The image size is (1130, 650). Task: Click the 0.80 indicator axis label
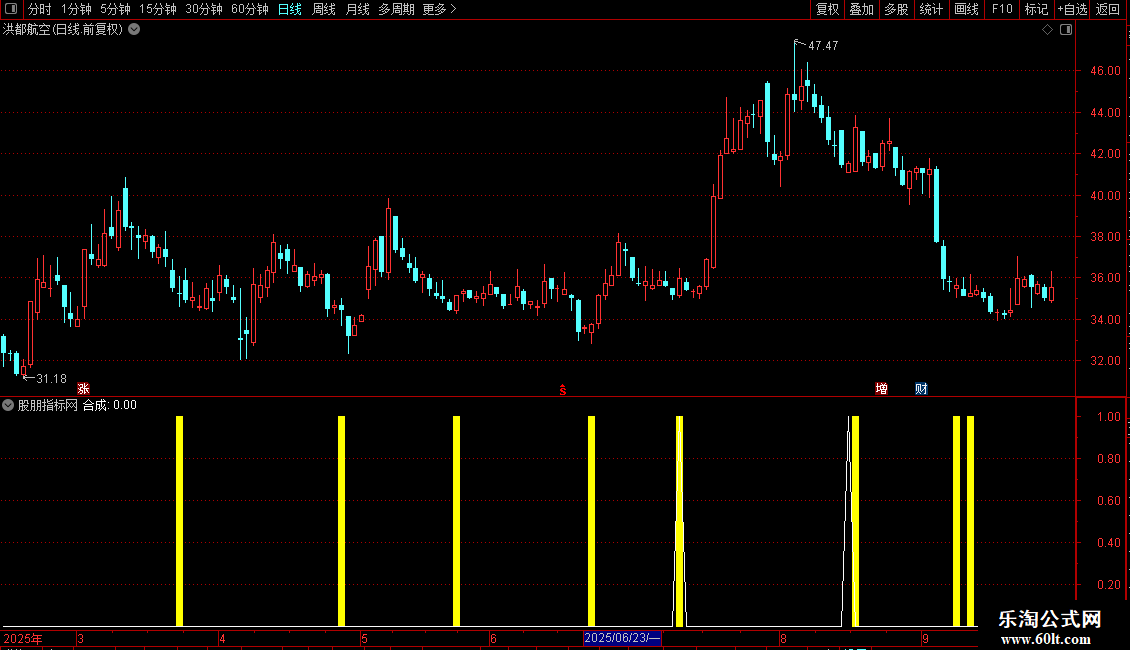tap(1108, 458)
